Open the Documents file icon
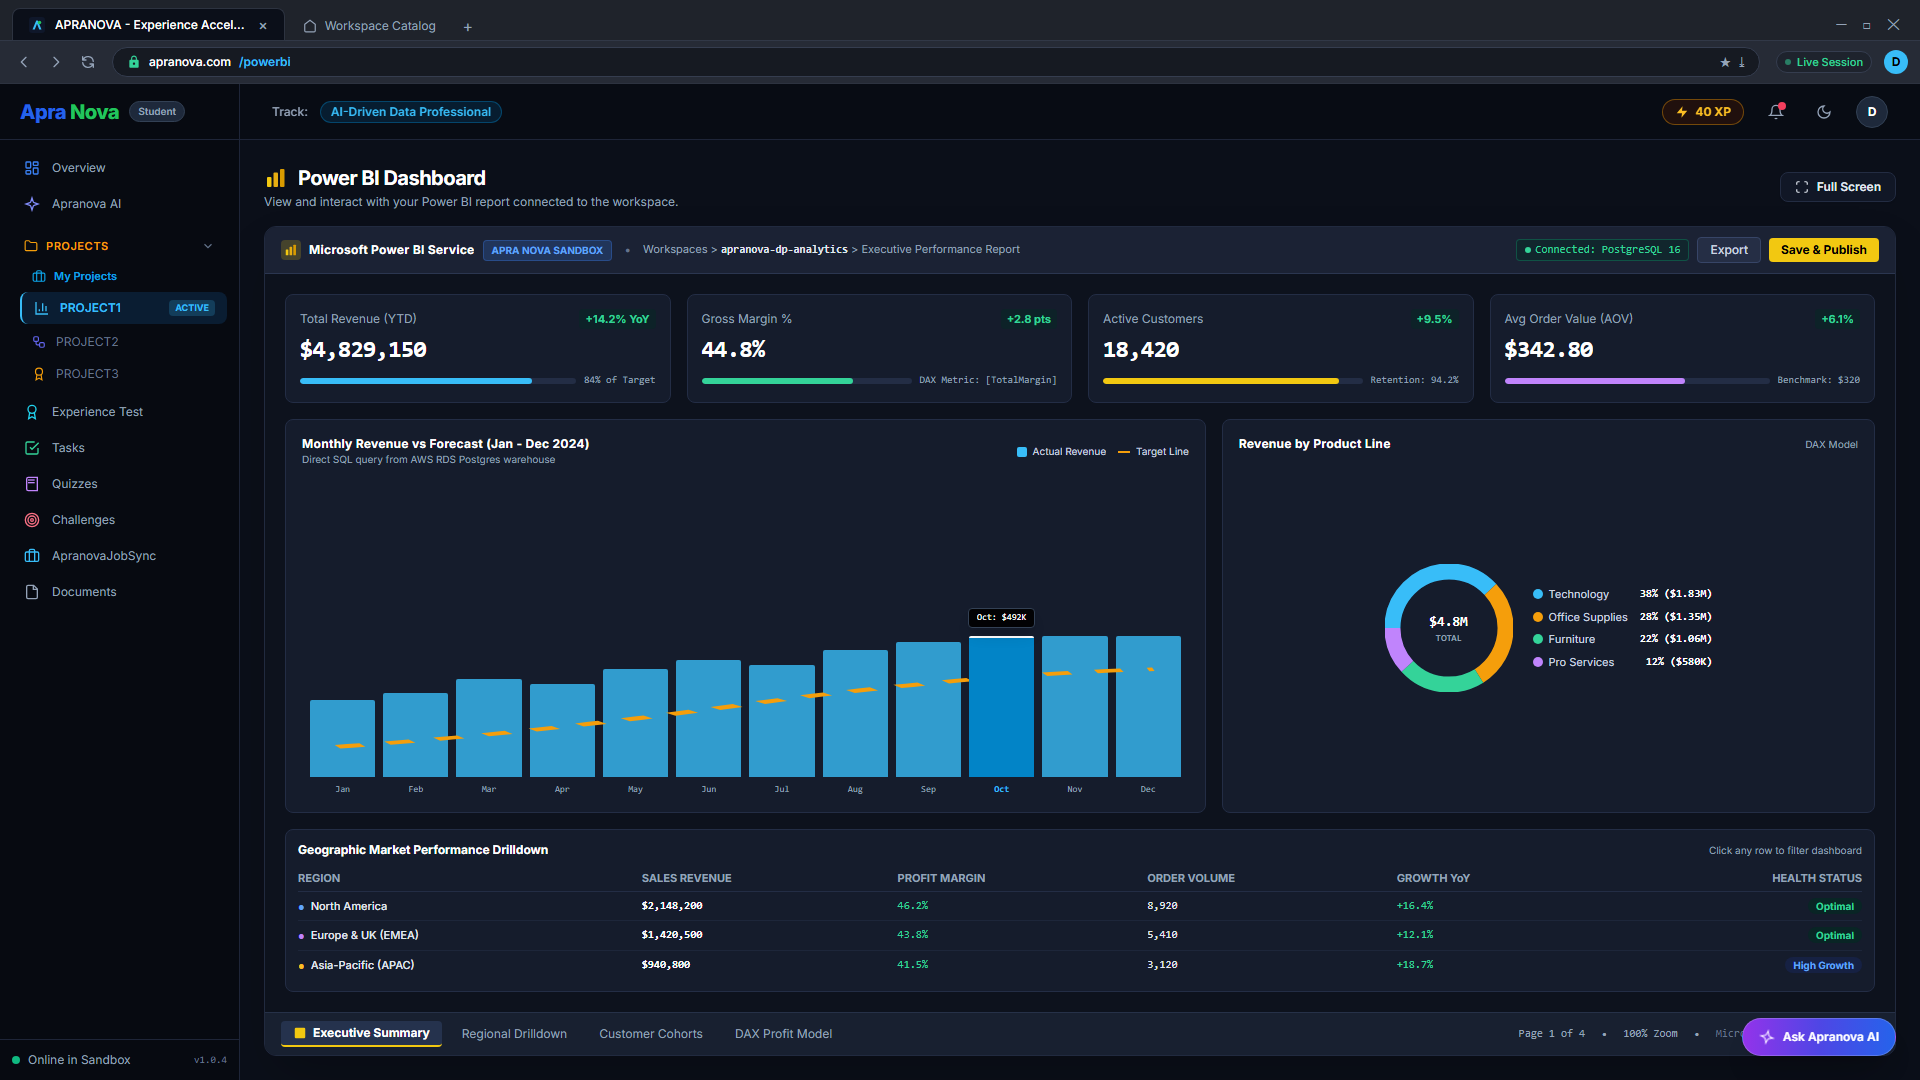The height and width of the screenshot is (1080, 1920). [32, 592]
